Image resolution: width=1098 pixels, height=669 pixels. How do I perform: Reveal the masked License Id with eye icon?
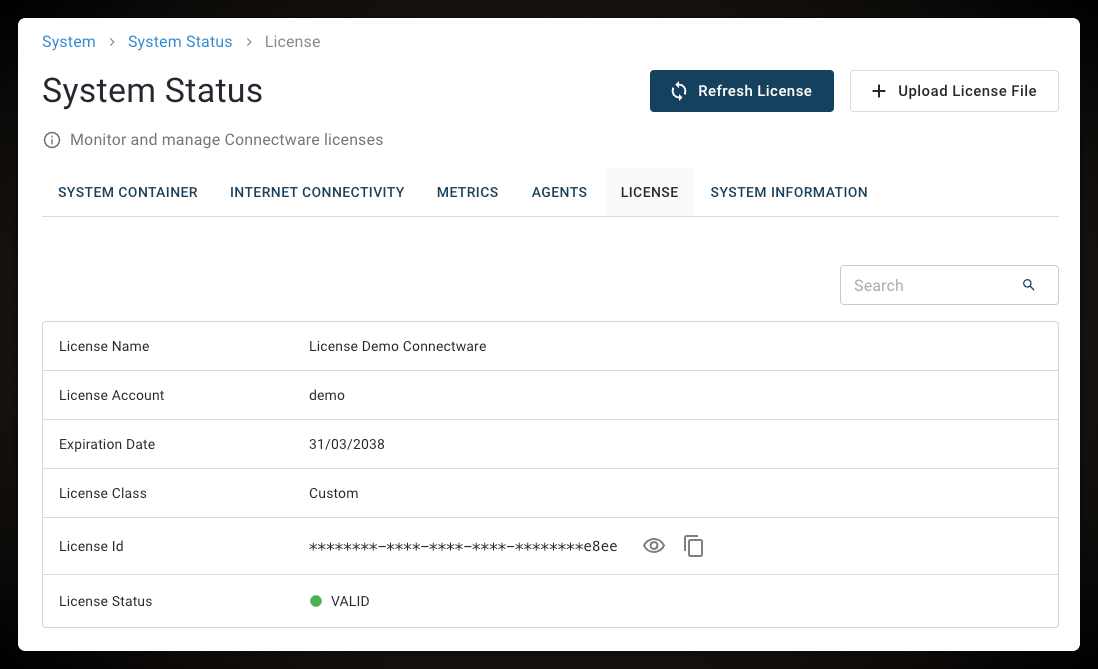click(654, 546)
